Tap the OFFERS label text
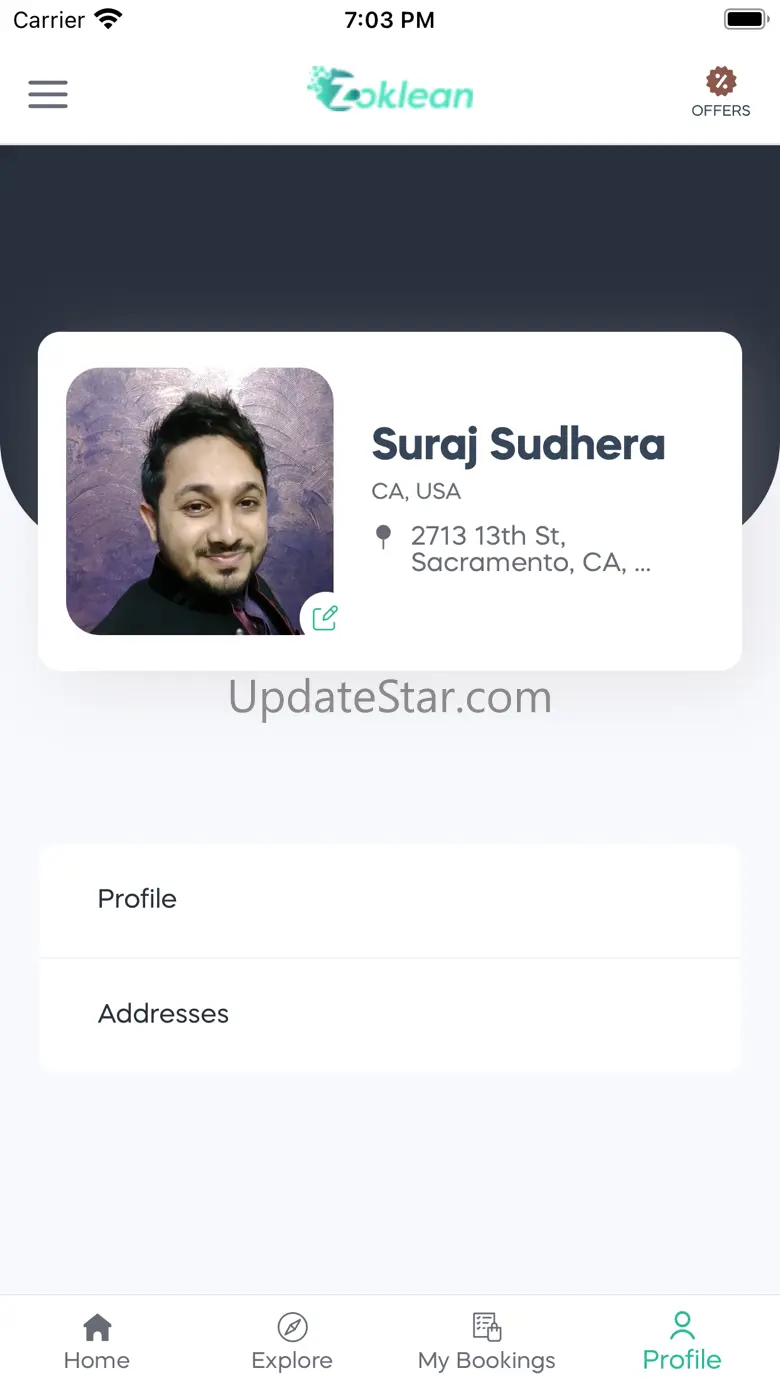Screen dimensions: 780x1387 click(721, 111)
